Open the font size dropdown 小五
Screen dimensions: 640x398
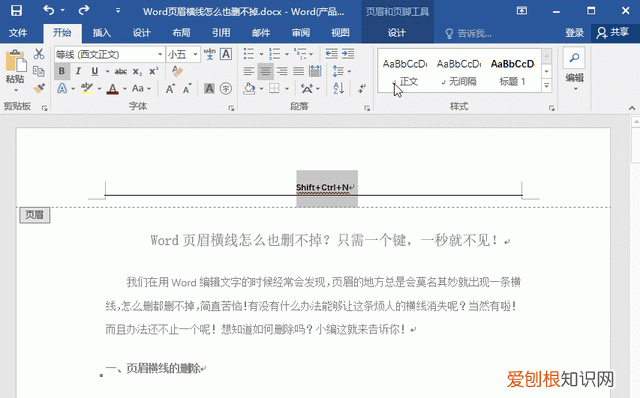click(195, 54)
